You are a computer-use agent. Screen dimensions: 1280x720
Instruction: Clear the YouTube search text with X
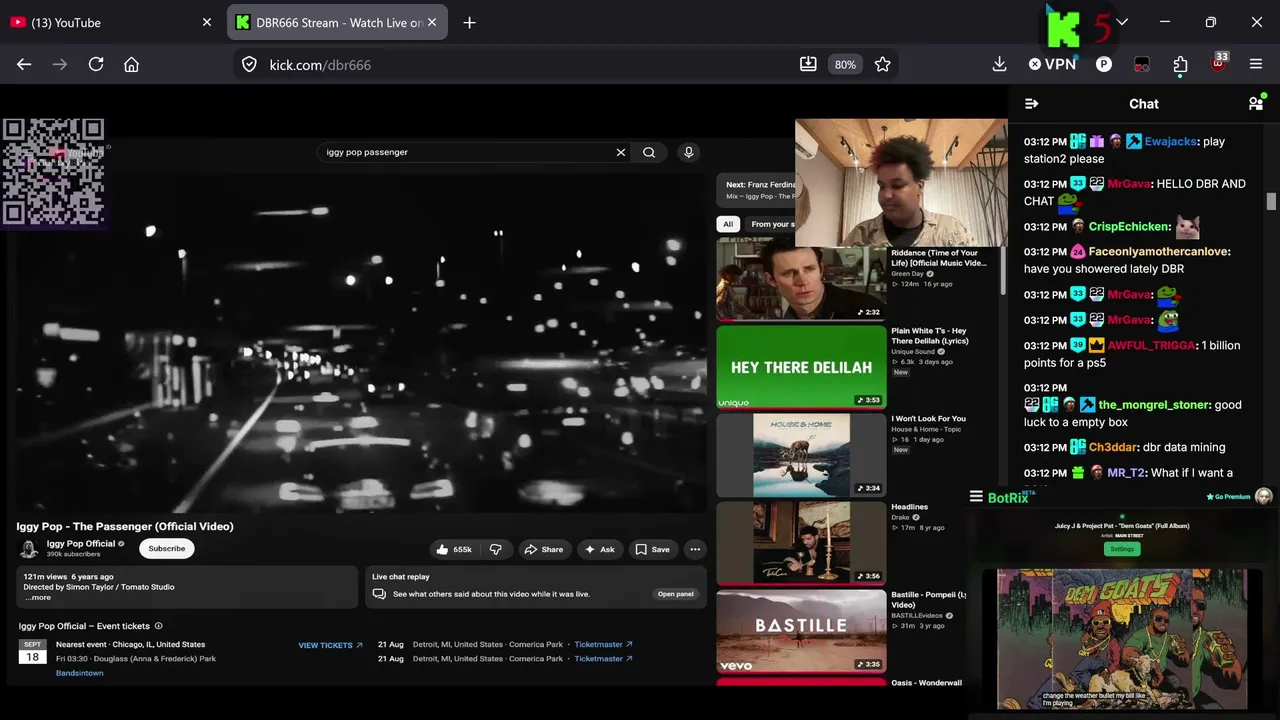pyautogui.click(x=620, y=152)
